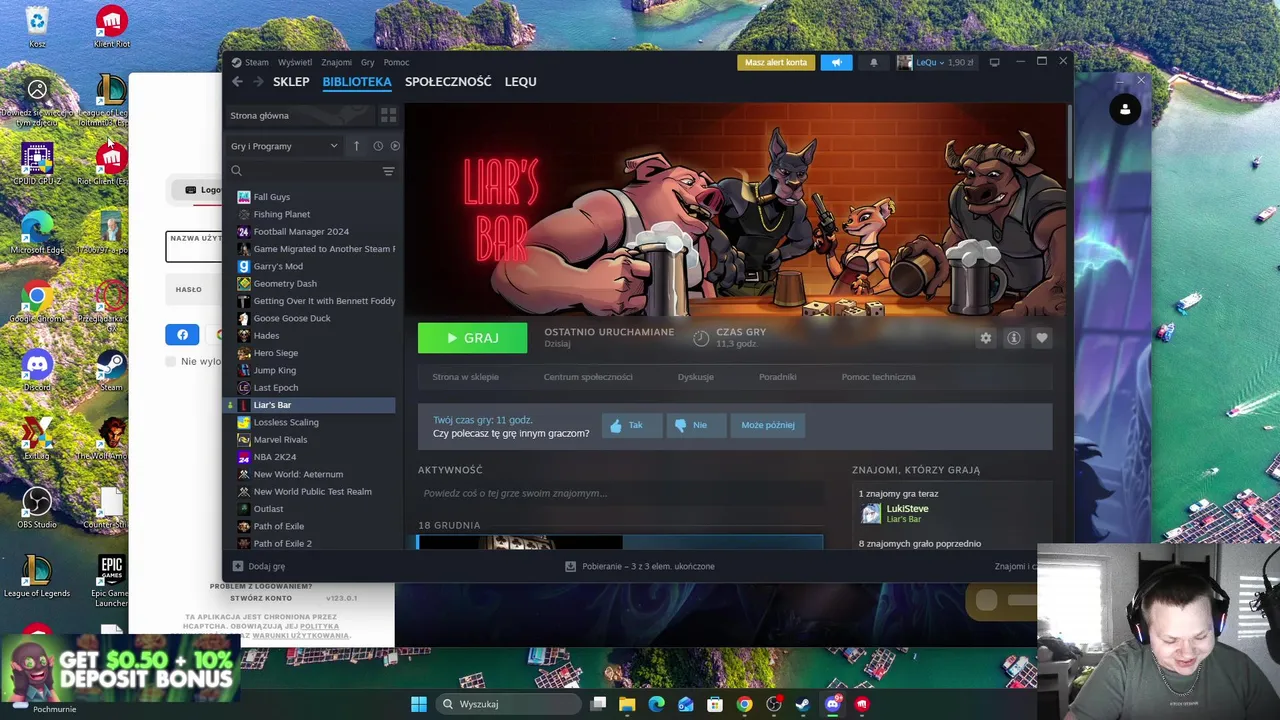This screenshot has height=720, width=1280.
Task: Open the Wyświetl menu
Action: pos(295,62)
